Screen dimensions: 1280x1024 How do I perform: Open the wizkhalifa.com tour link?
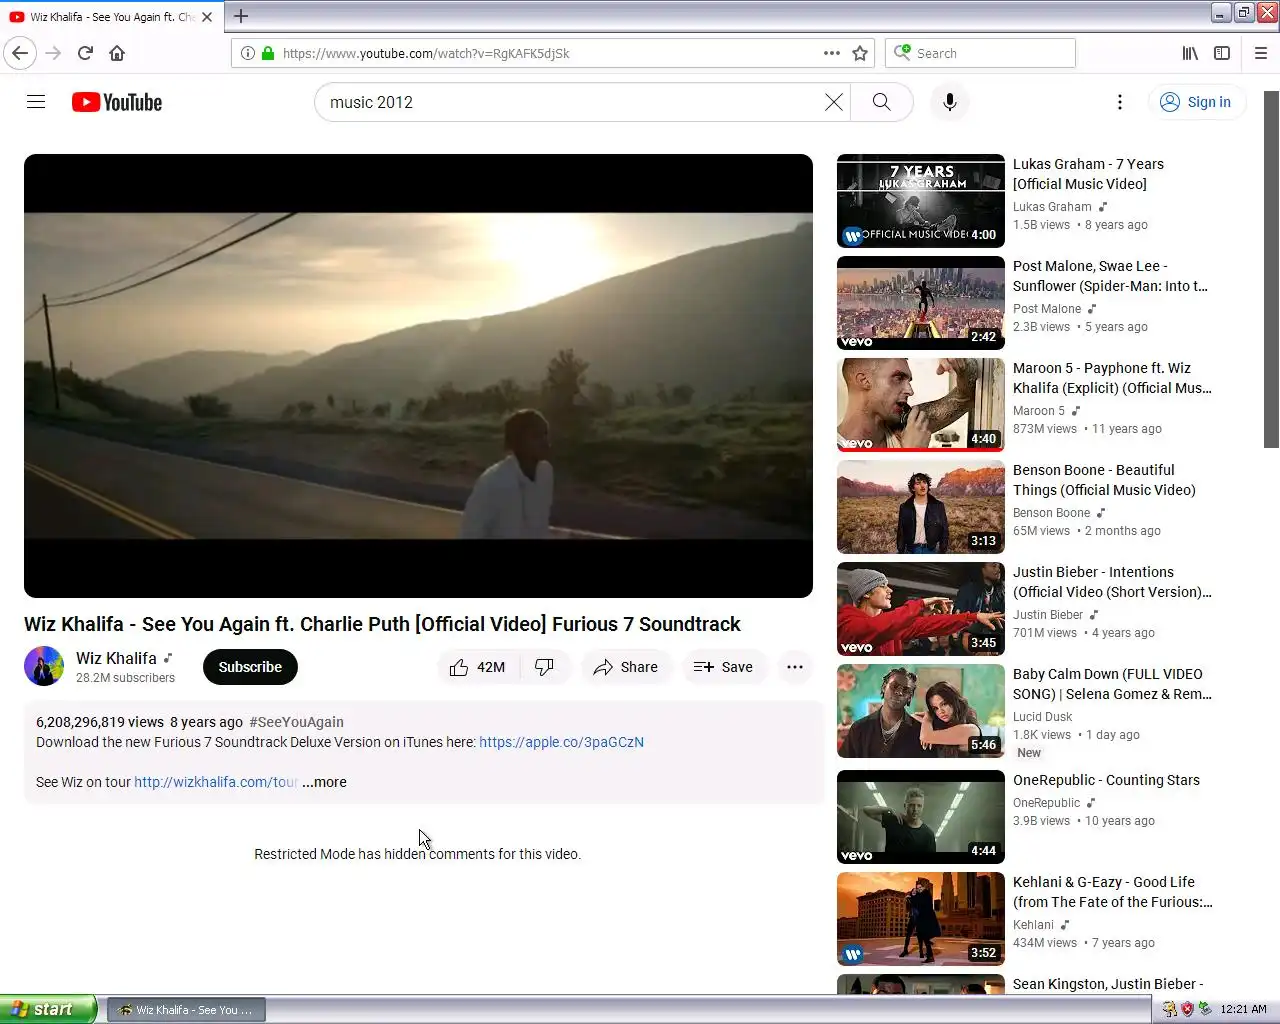(216, 782)
